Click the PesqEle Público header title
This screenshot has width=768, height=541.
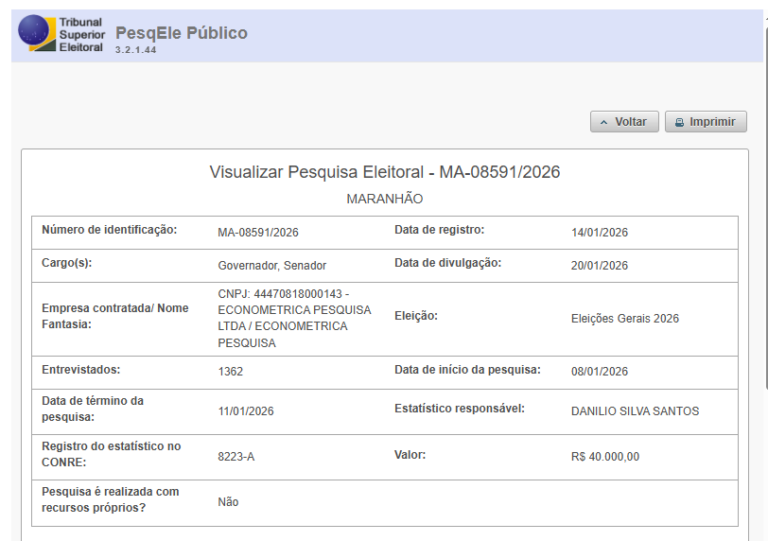pyautogui.click(x=181, y=33)
